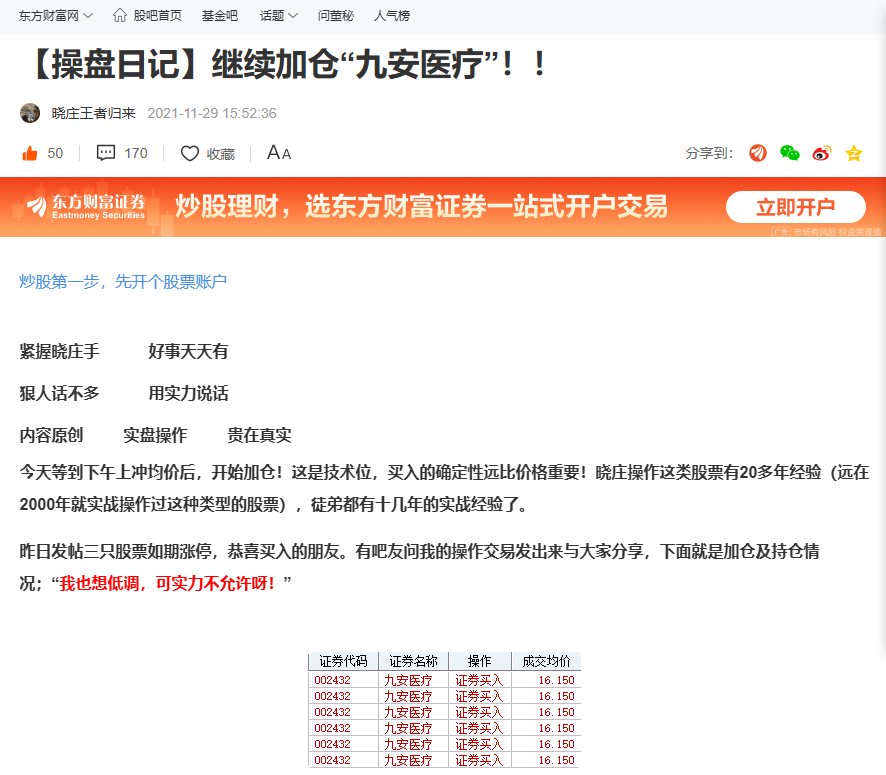Open the 问董秘 page

[336, 16]
